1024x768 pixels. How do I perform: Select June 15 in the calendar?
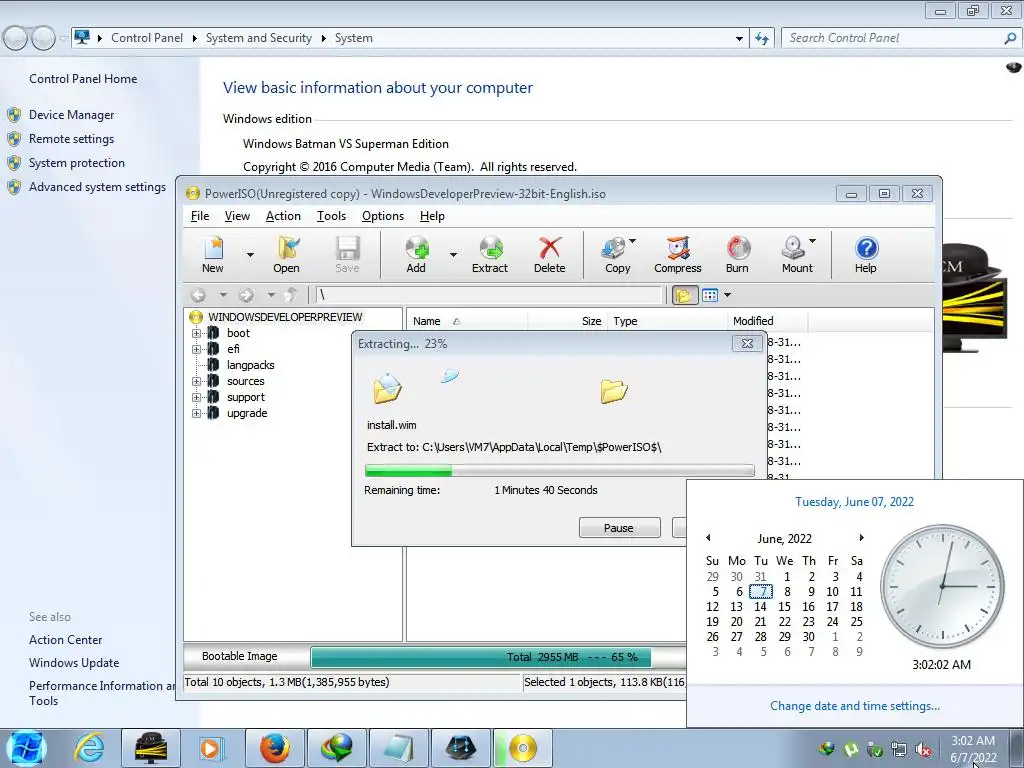click(x=784, y=607)
